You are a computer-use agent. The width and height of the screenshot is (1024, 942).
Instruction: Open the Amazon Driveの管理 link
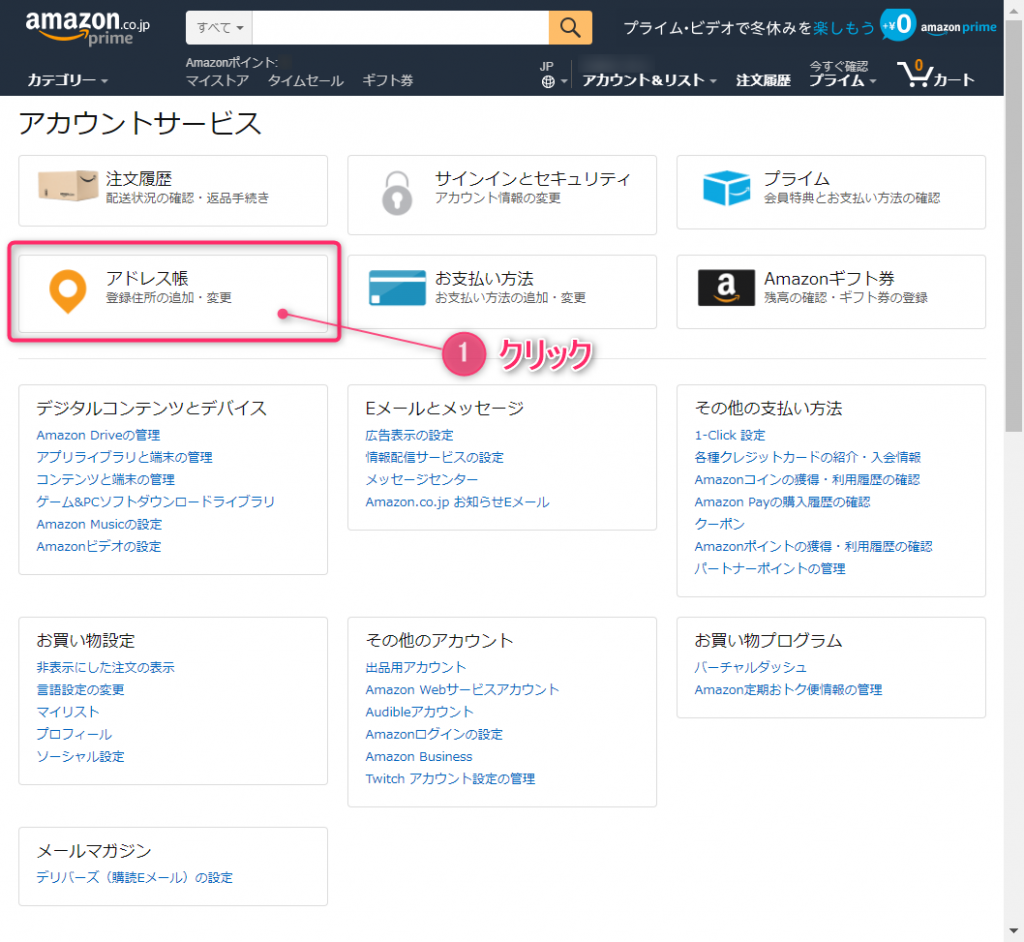click(98, 435)
